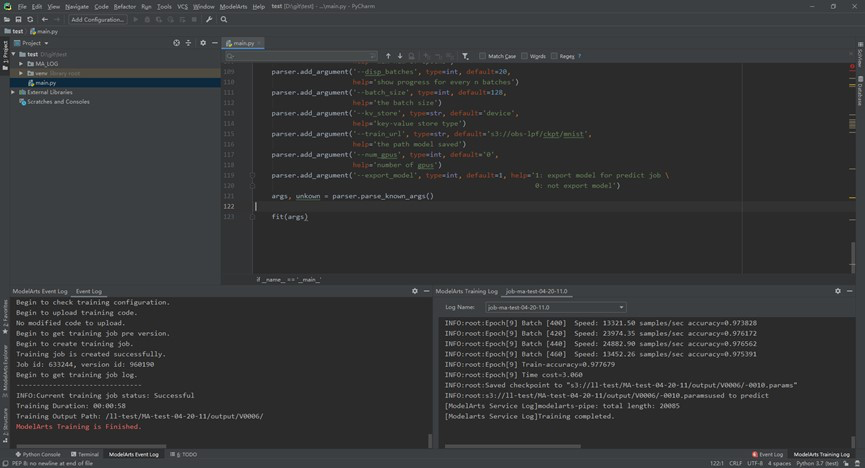Click the Save All toolbar icon

point(18,19)
